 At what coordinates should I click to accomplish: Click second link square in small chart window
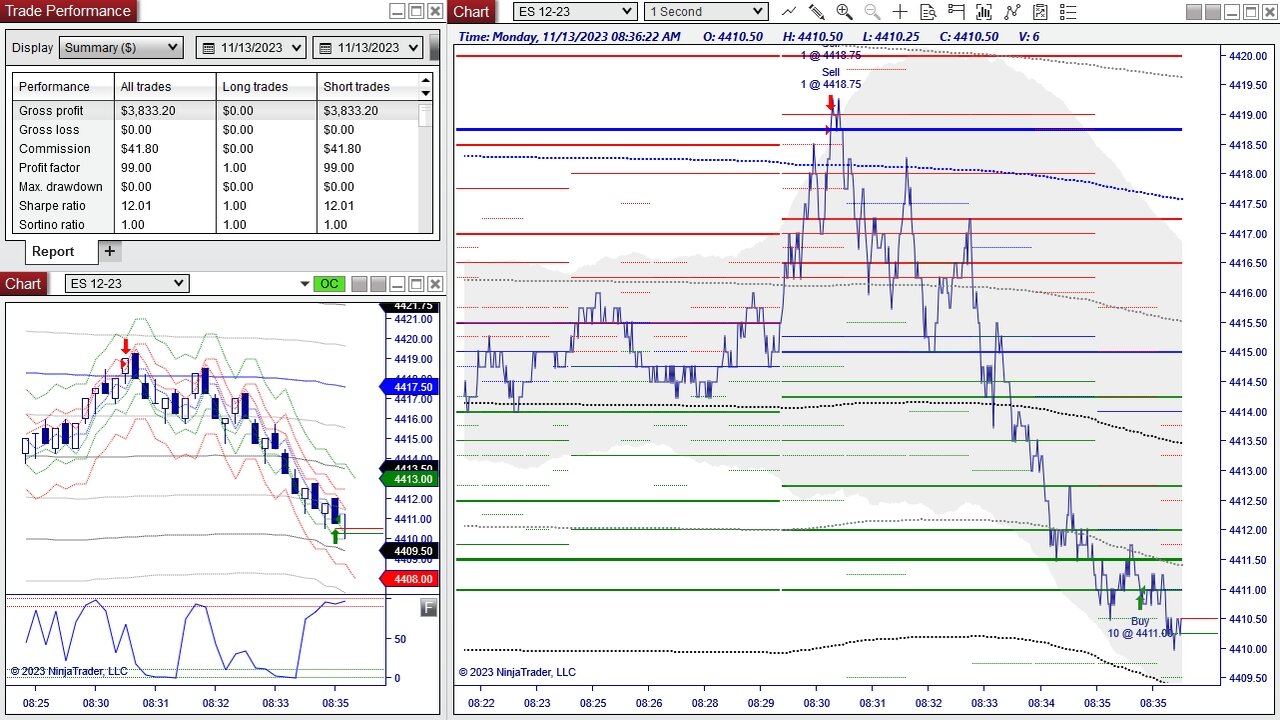point(377,284)
